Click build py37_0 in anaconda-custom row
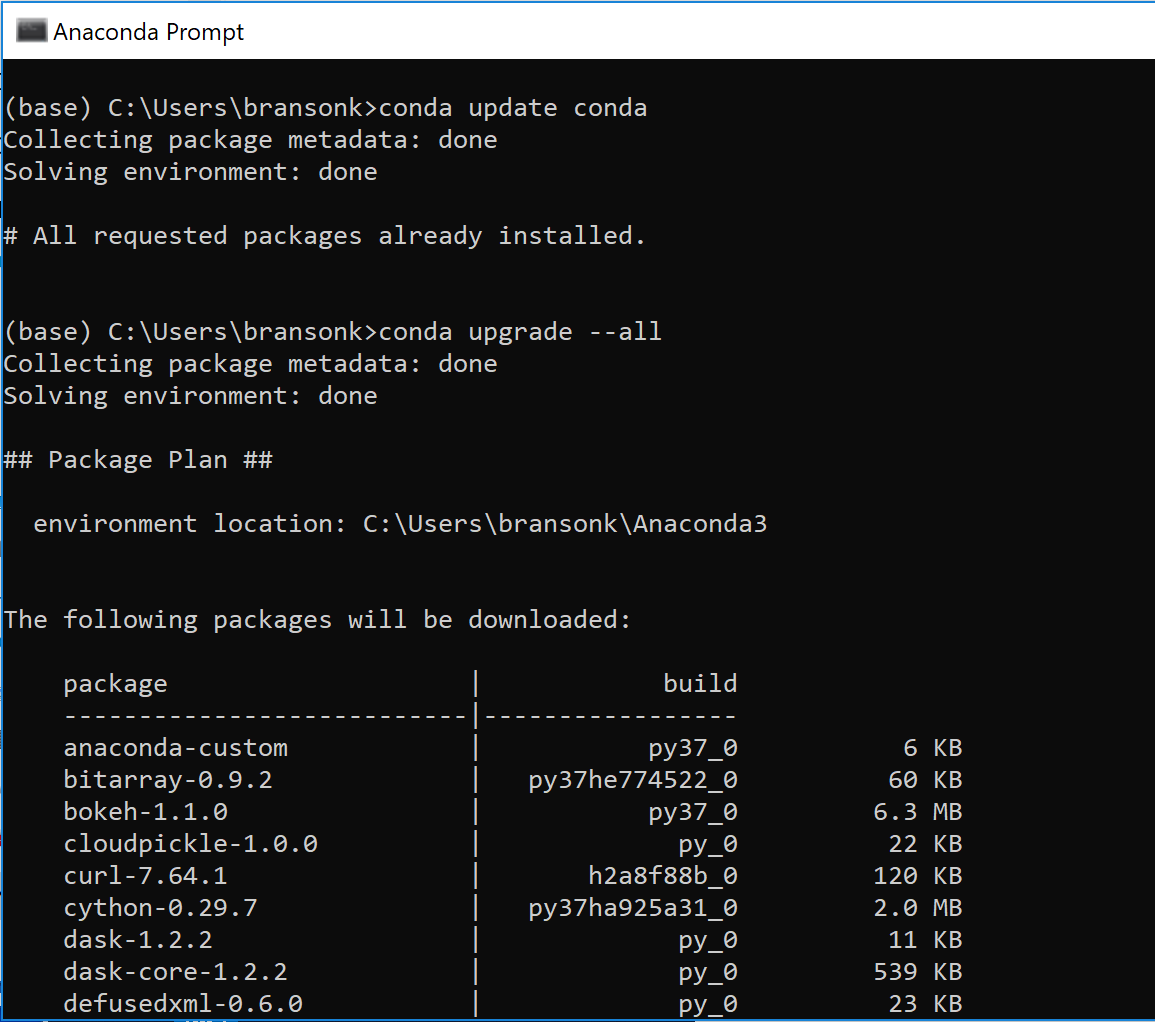Viewport: 1155px width, 1022px height. 693,749
